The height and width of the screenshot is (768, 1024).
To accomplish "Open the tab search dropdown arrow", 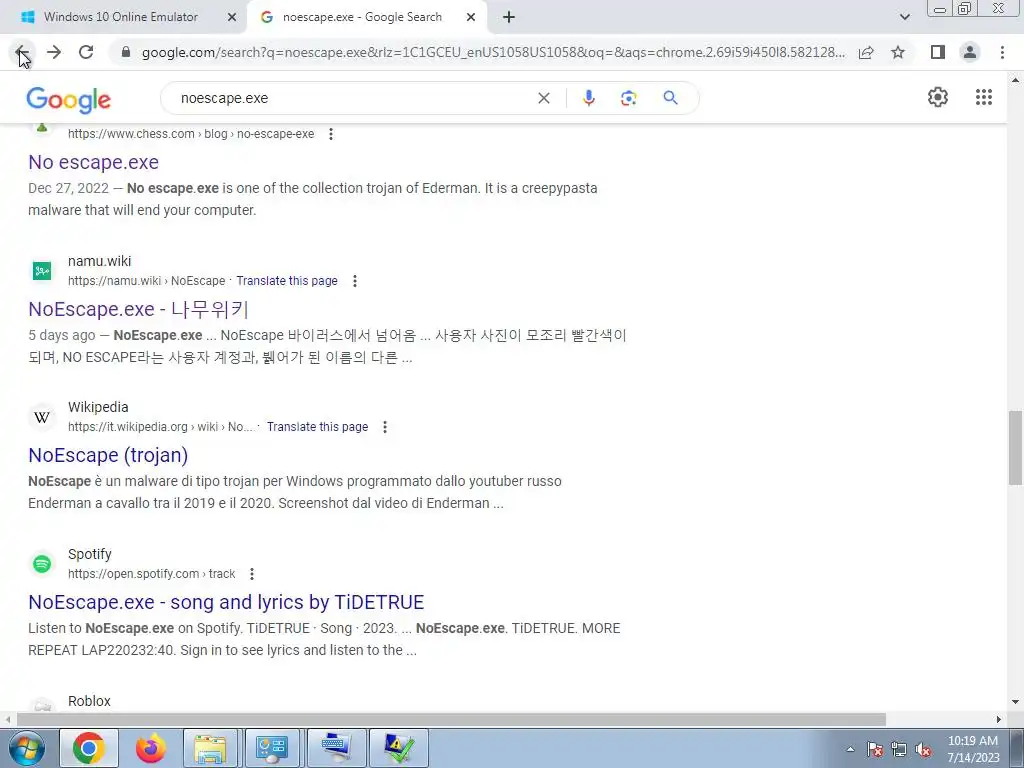I will coord(904,17).
